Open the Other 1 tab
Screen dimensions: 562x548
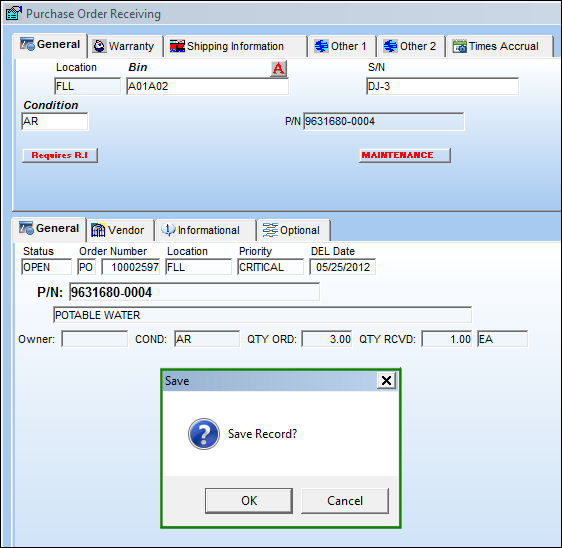tap(341, 46)
